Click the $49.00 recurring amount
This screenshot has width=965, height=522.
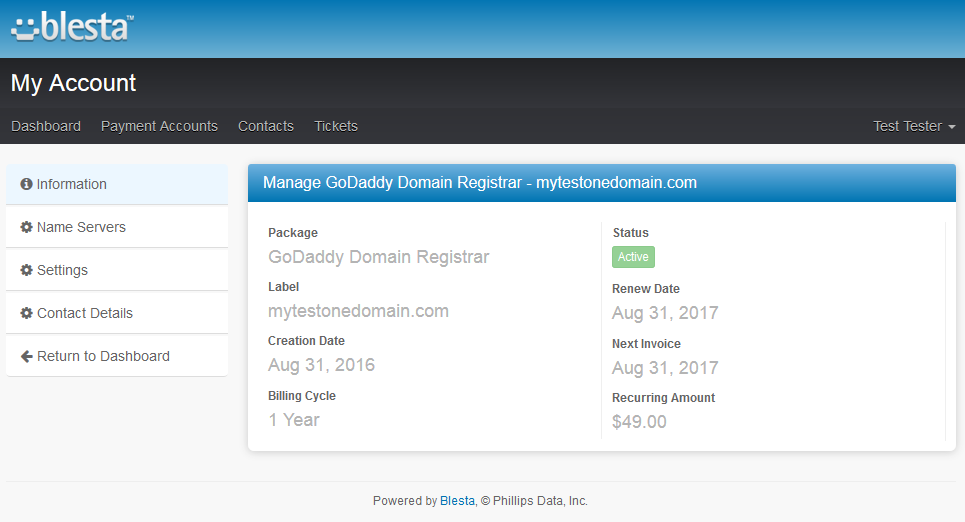(639, 422)
